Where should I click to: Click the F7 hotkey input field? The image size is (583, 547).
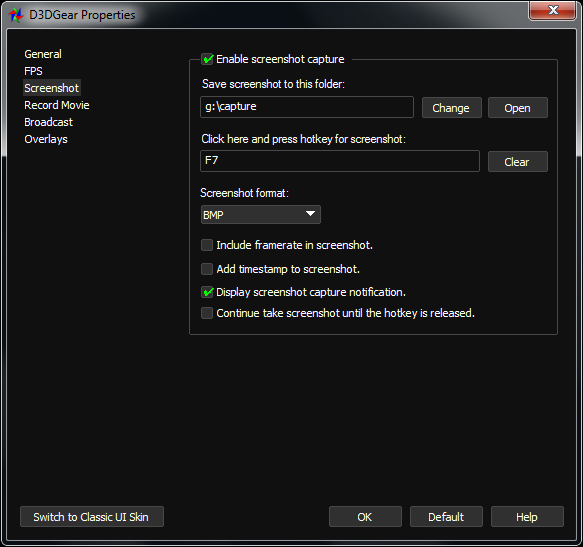point(340,161)
